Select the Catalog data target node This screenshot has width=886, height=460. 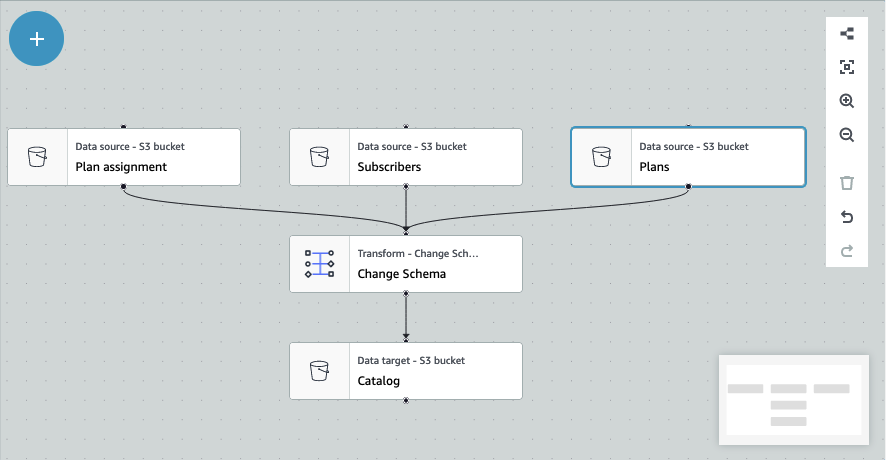coord(435,371)
